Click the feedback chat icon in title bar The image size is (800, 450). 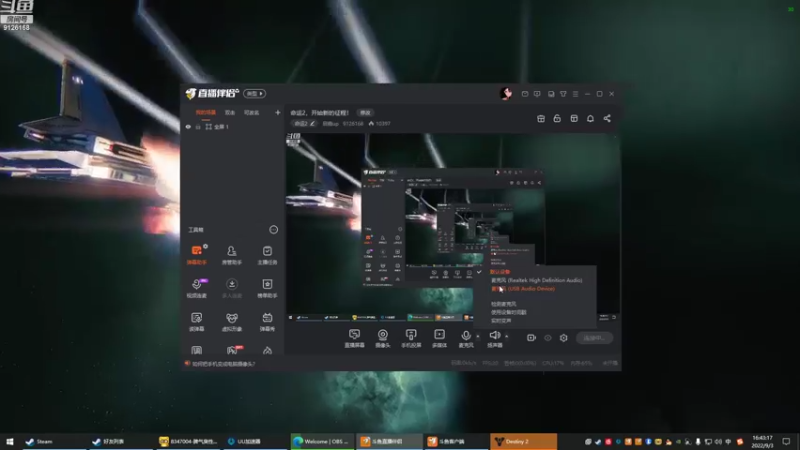pyautogui.click(x=537, y=94)
